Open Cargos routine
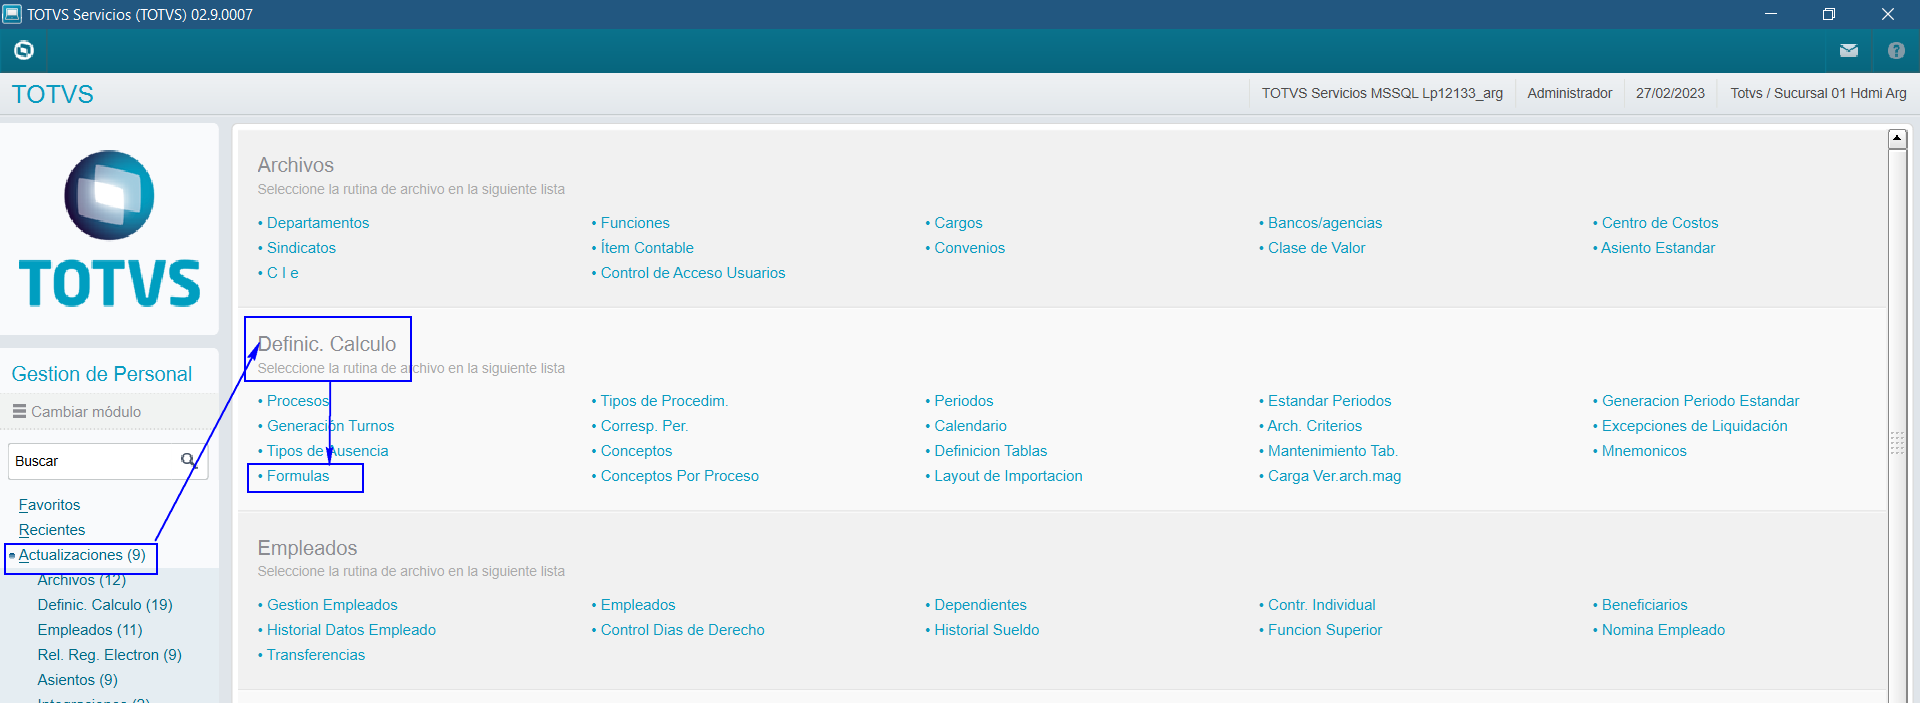 (x=958, y=223)
